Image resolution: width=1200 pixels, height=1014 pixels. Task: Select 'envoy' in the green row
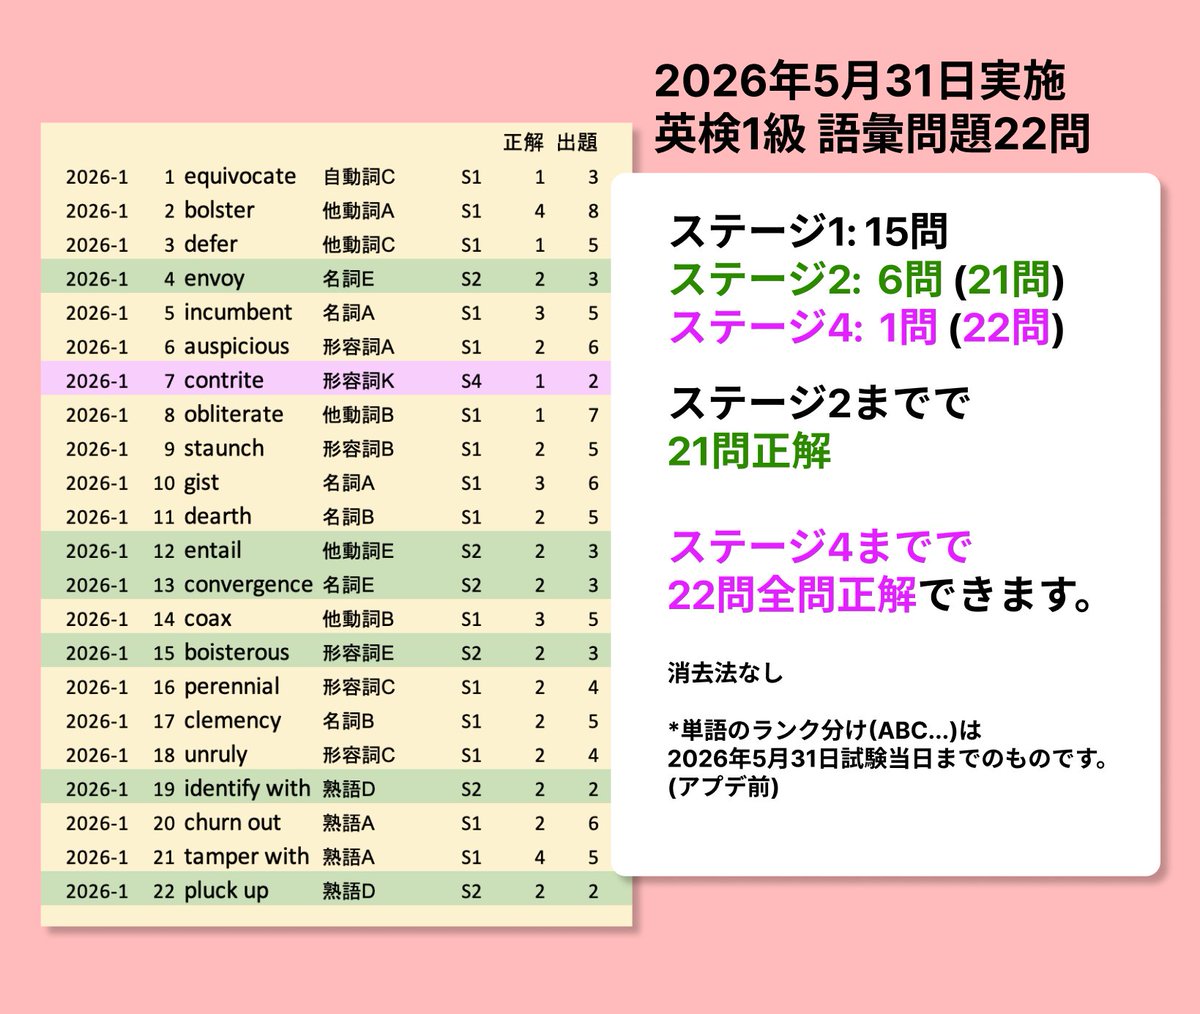(214, 280)
